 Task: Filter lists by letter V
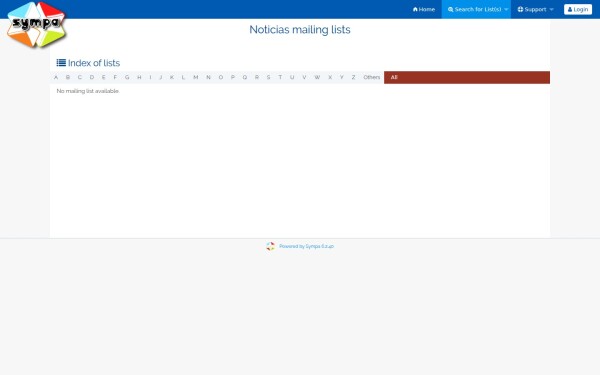pyautogui.click(x=304, y=77)
